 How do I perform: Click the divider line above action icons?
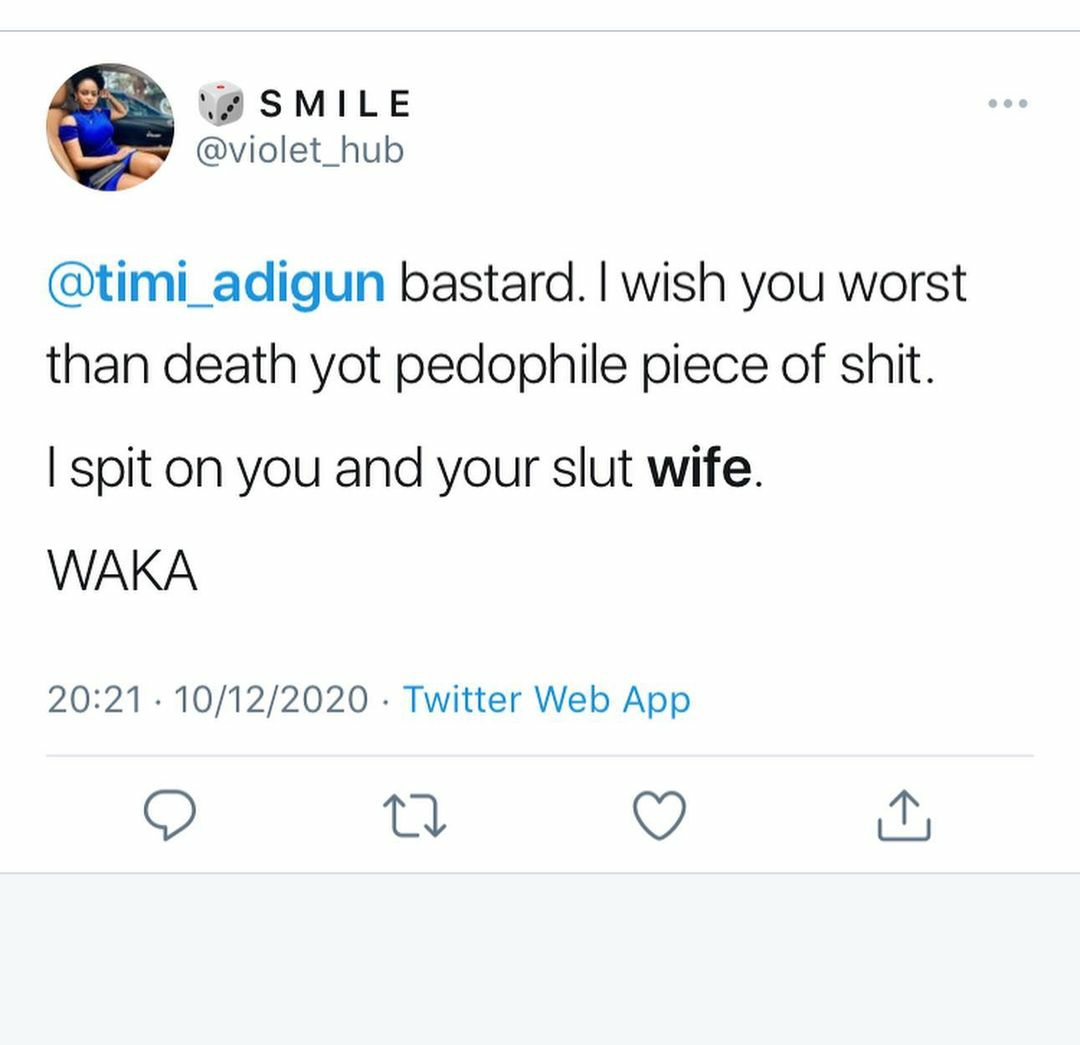coord(540,755)
